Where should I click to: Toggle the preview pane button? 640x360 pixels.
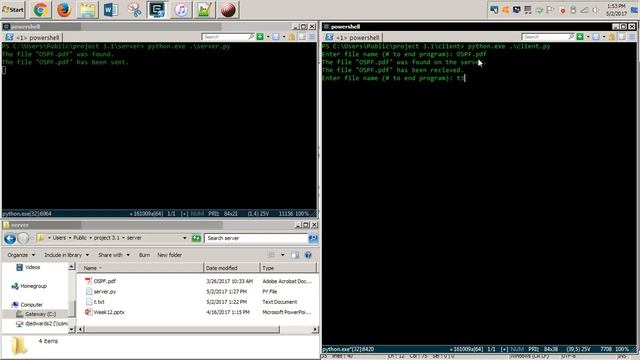tap(295, 255)
